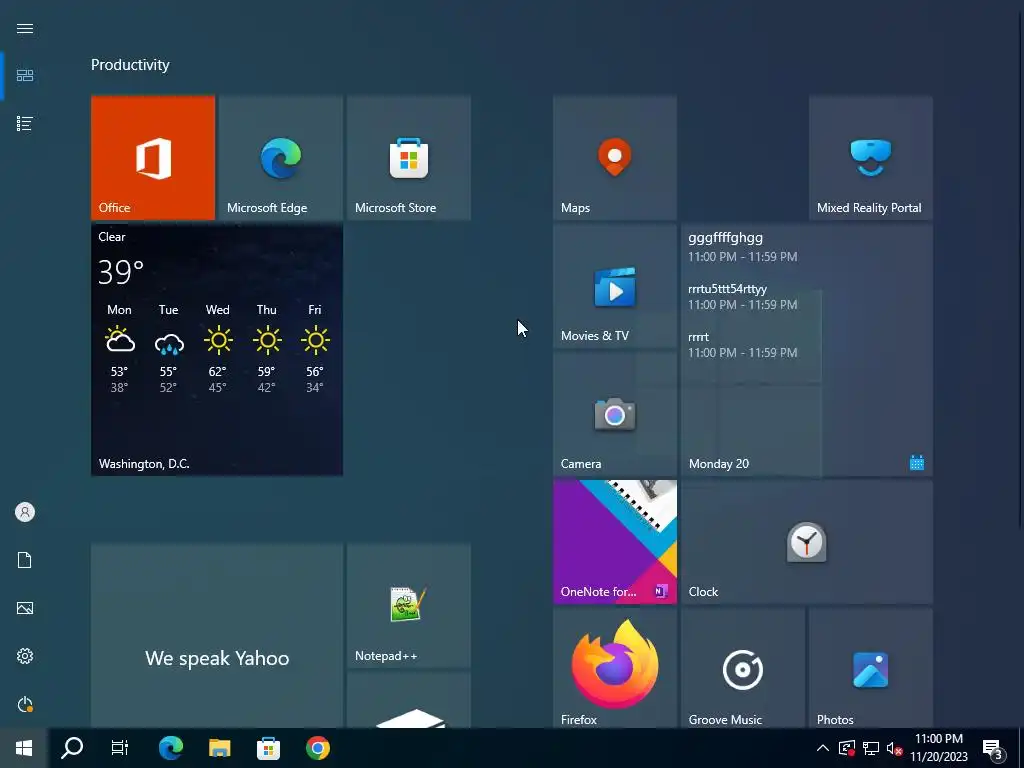Open OneNote for Windows tile
This screenshot has width=1024, height=768.
[x=615, y=541]
